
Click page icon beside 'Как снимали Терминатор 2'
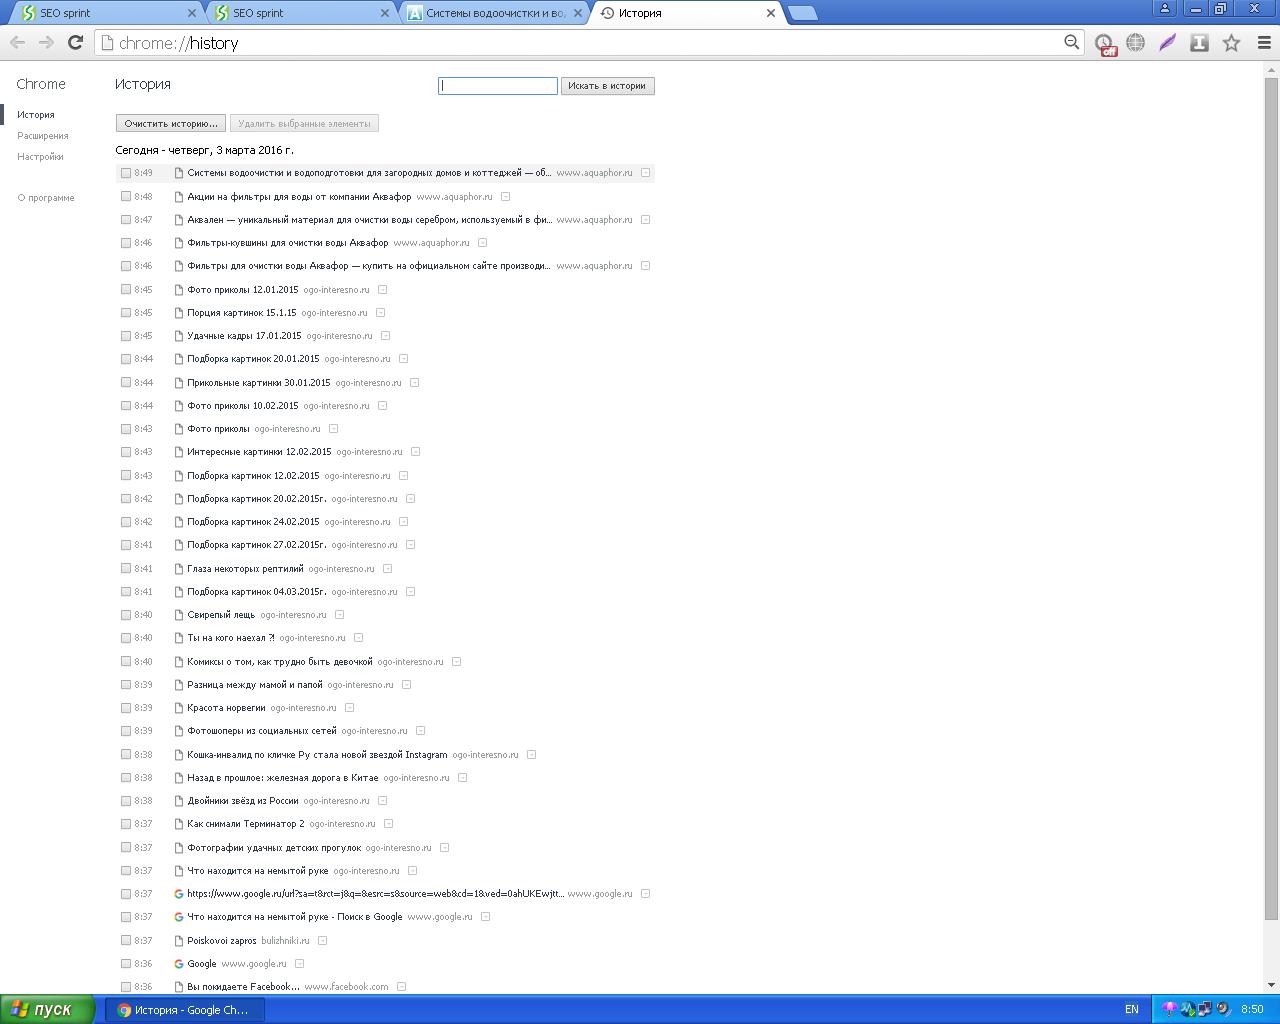tap(179, 824)
